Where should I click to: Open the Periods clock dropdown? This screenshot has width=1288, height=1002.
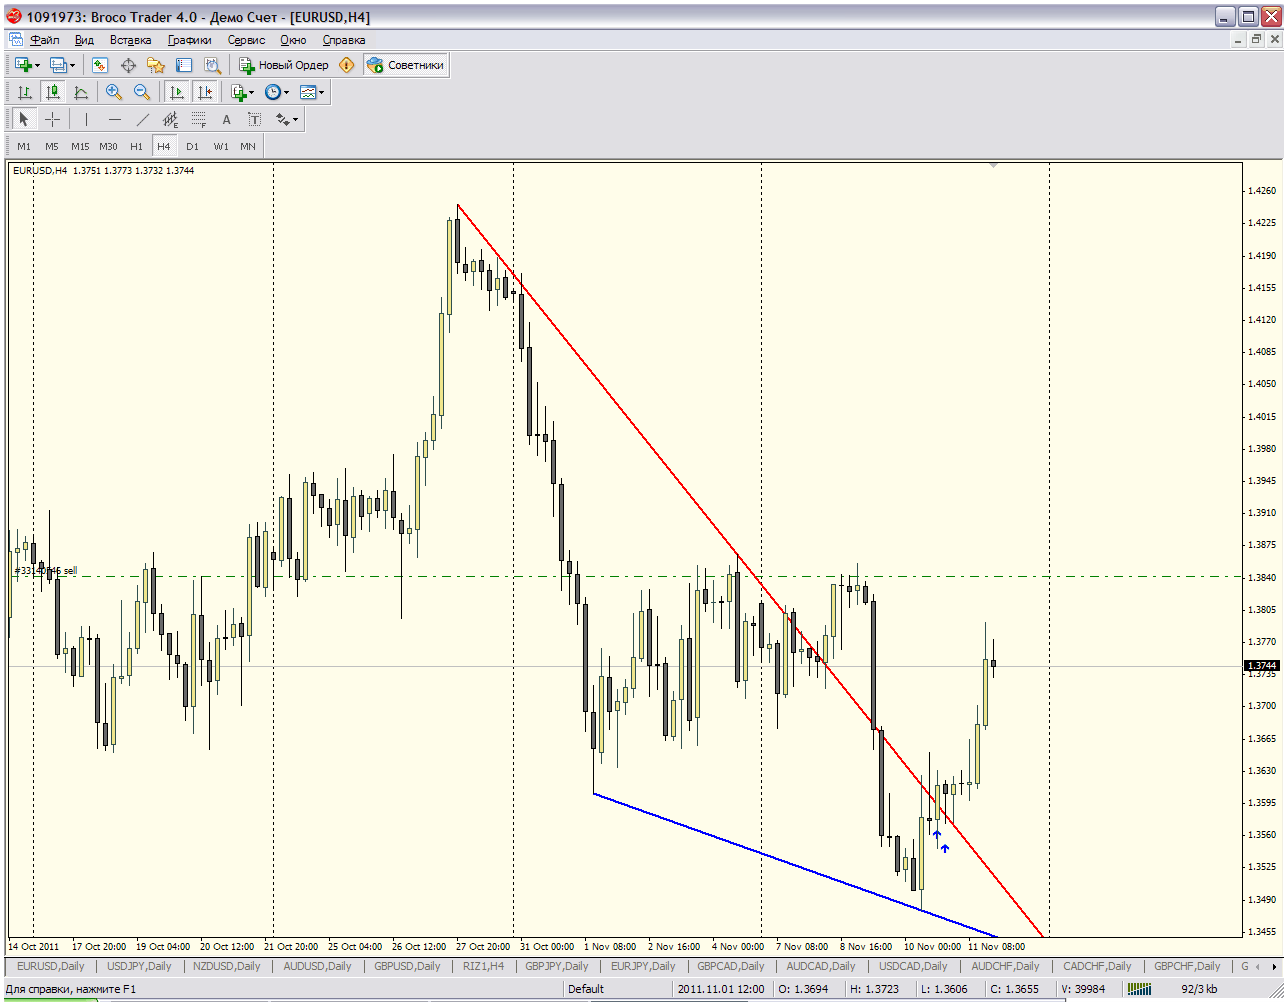pyautogui.click(x=277, y=92)
